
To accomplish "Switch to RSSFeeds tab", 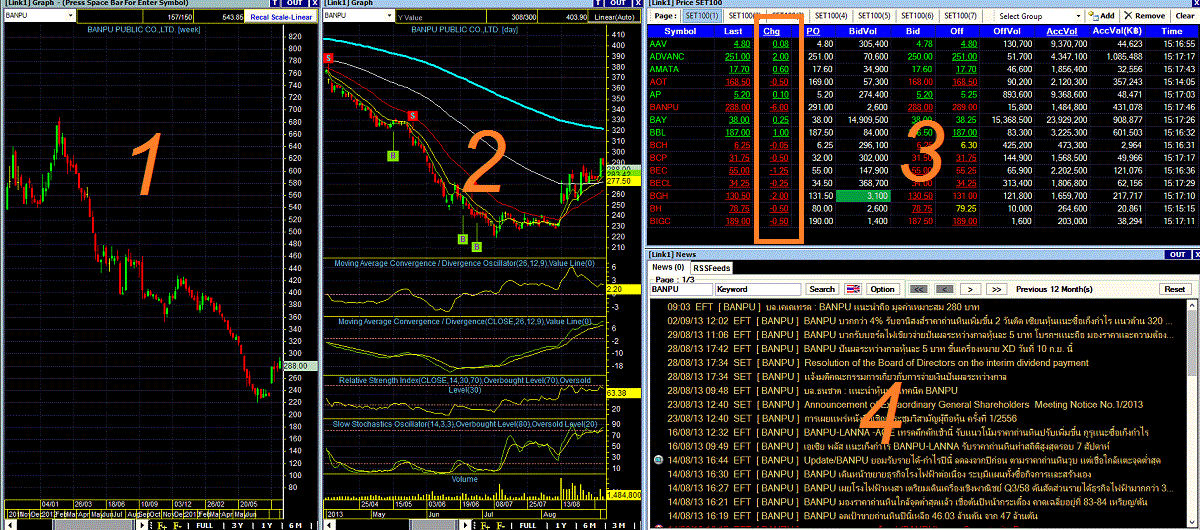I will tap(712, 268).
